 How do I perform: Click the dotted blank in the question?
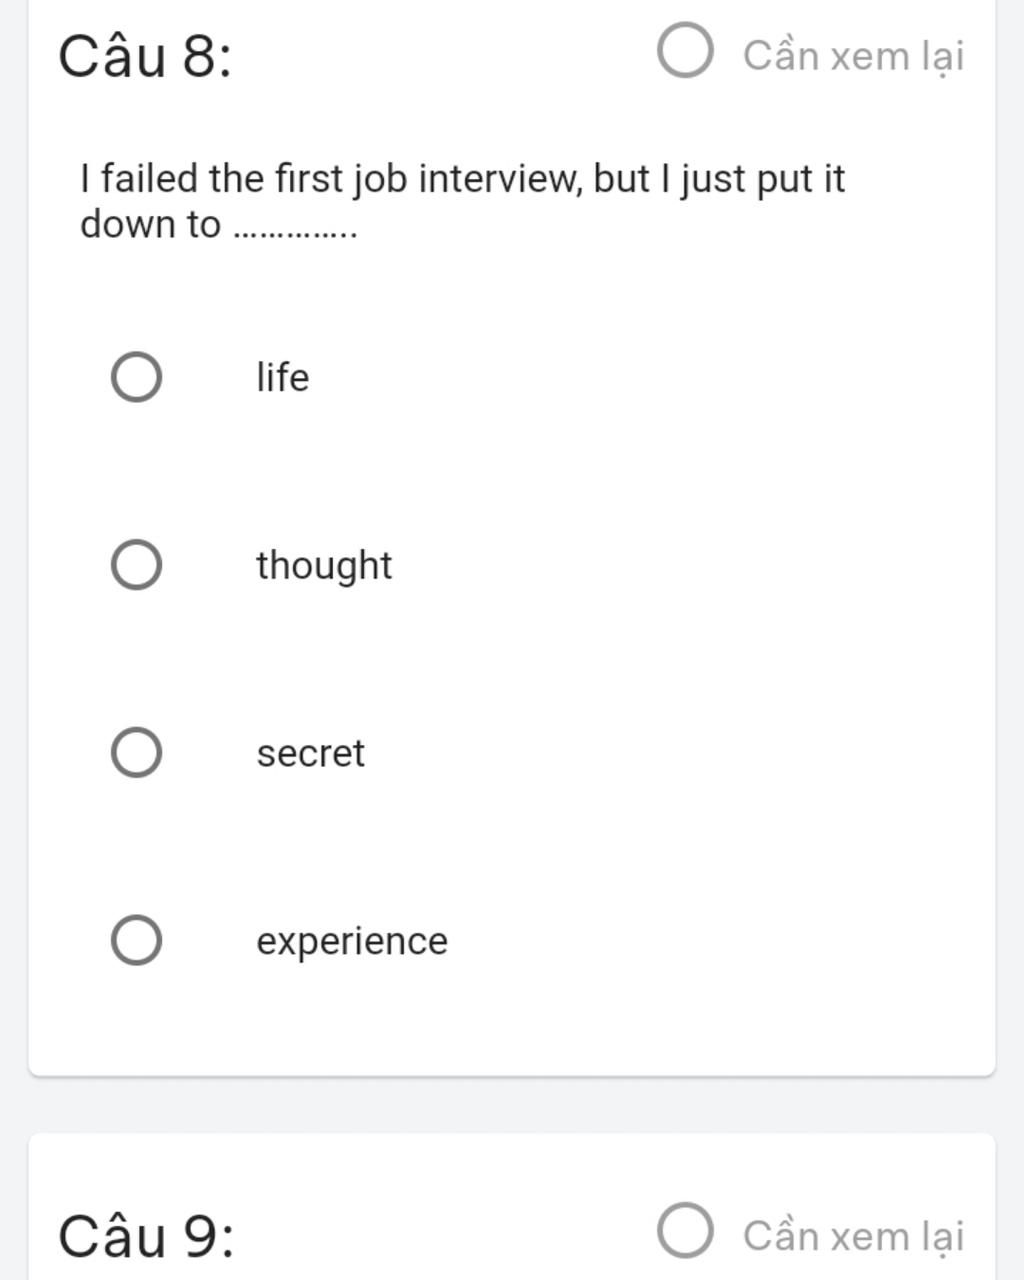click(x=294, y=232)
